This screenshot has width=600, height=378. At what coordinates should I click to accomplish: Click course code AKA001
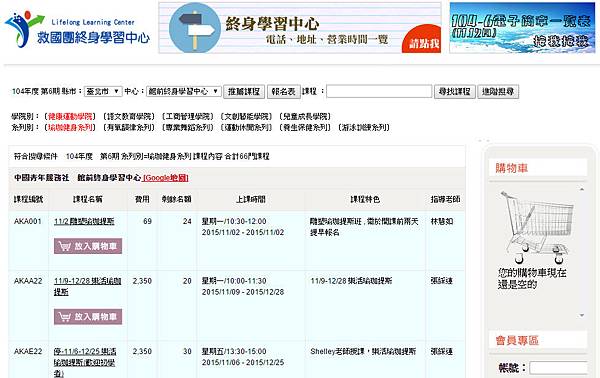coord(28,221)
